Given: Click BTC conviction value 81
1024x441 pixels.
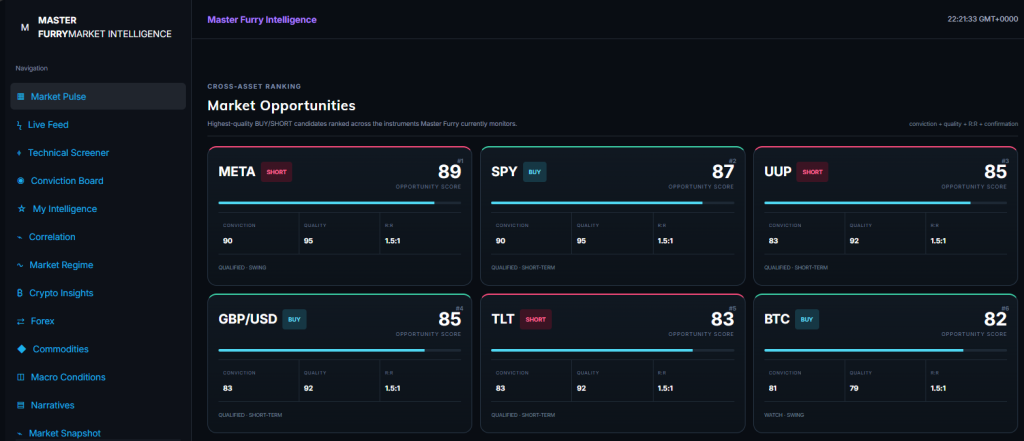Looking at the screenshot, I should (x=773, y=388).
